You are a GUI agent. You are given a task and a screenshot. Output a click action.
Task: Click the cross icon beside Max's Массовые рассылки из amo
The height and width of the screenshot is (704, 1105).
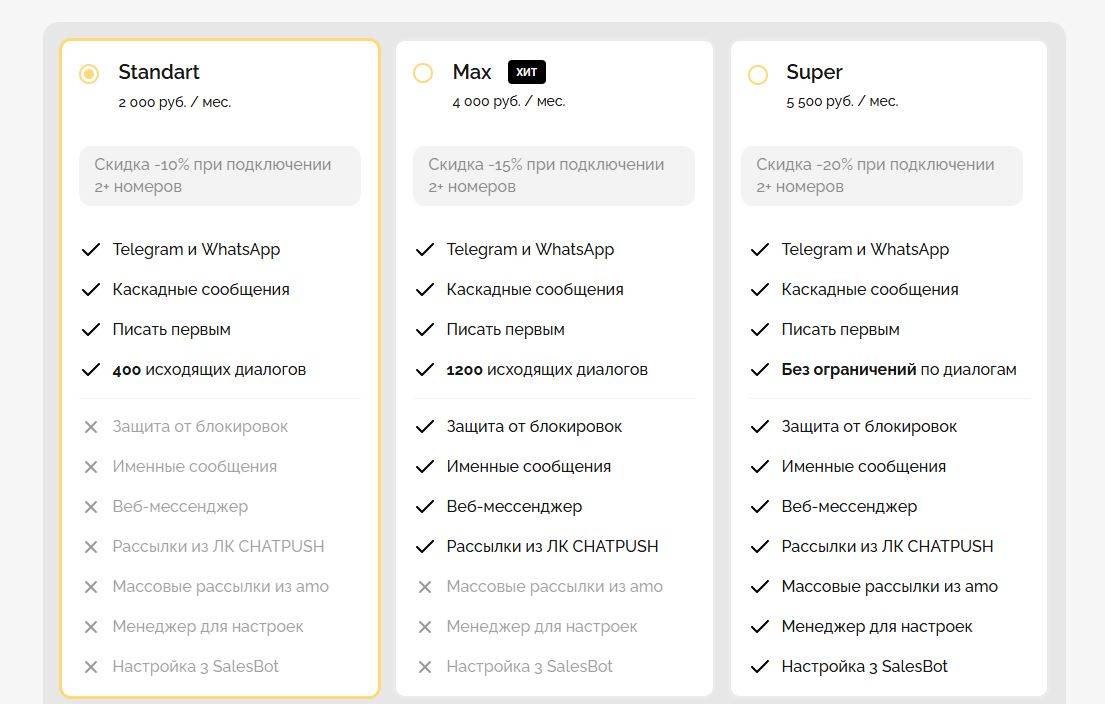tap(425, 587)
